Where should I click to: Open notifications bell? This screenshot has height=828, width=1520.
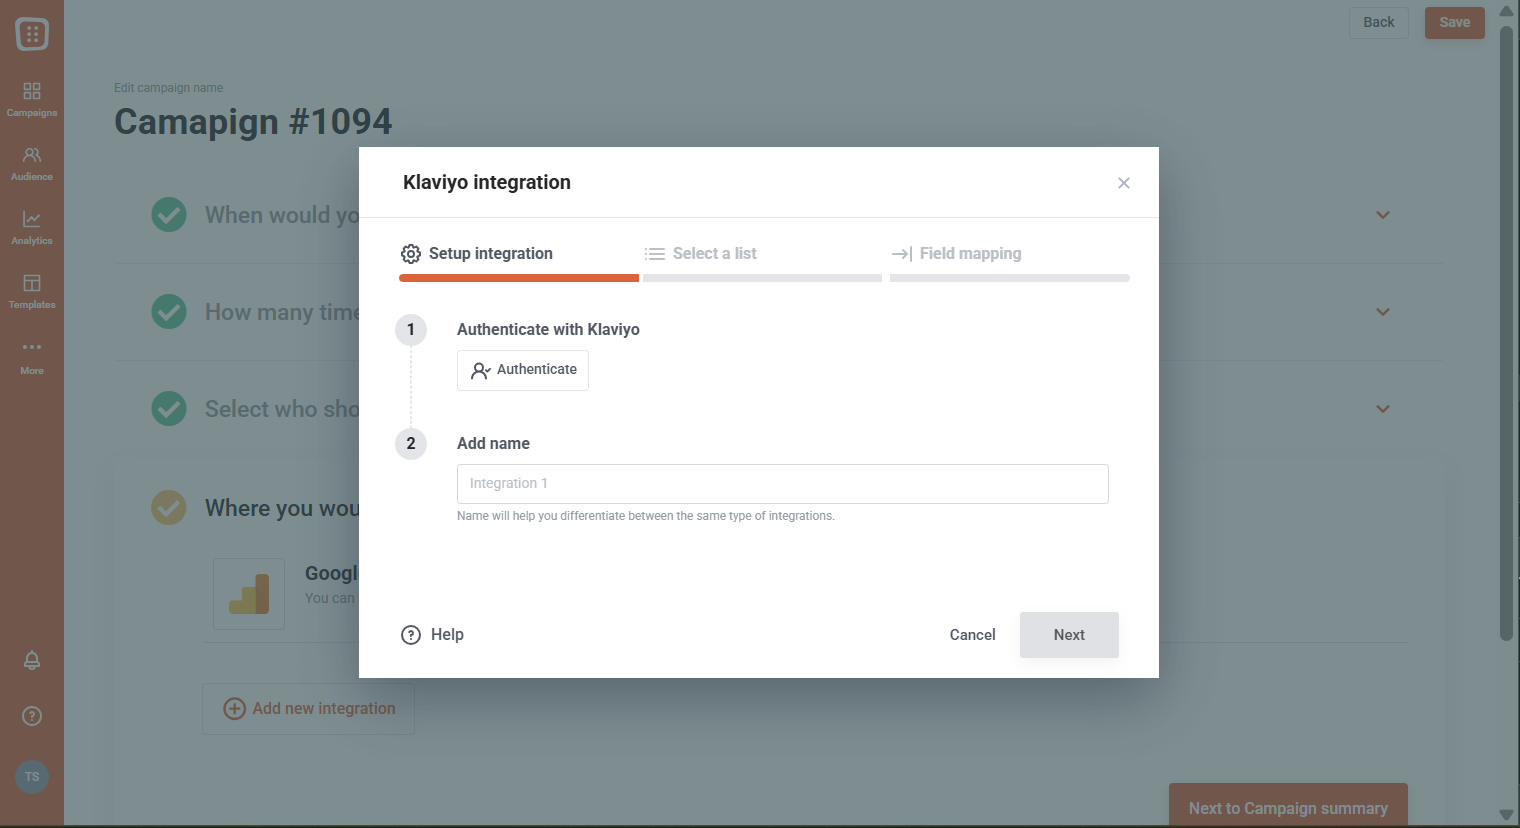32,660
